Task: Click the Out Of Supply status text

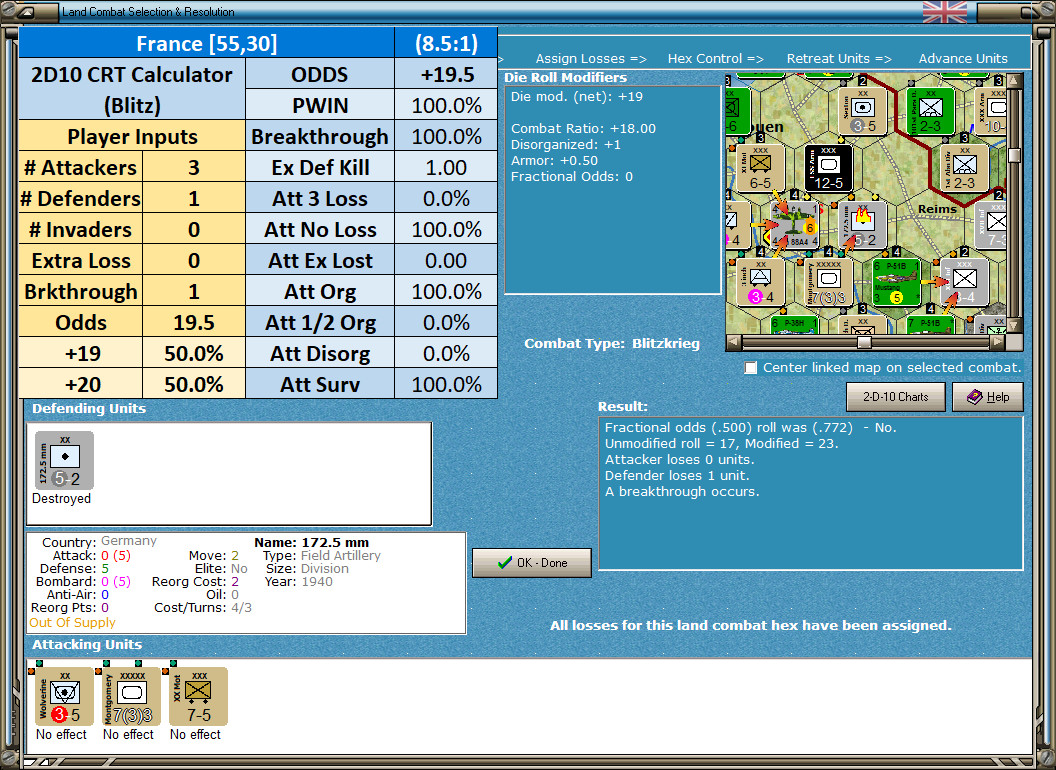Action: pyautogui.click(x=72, y=622)
